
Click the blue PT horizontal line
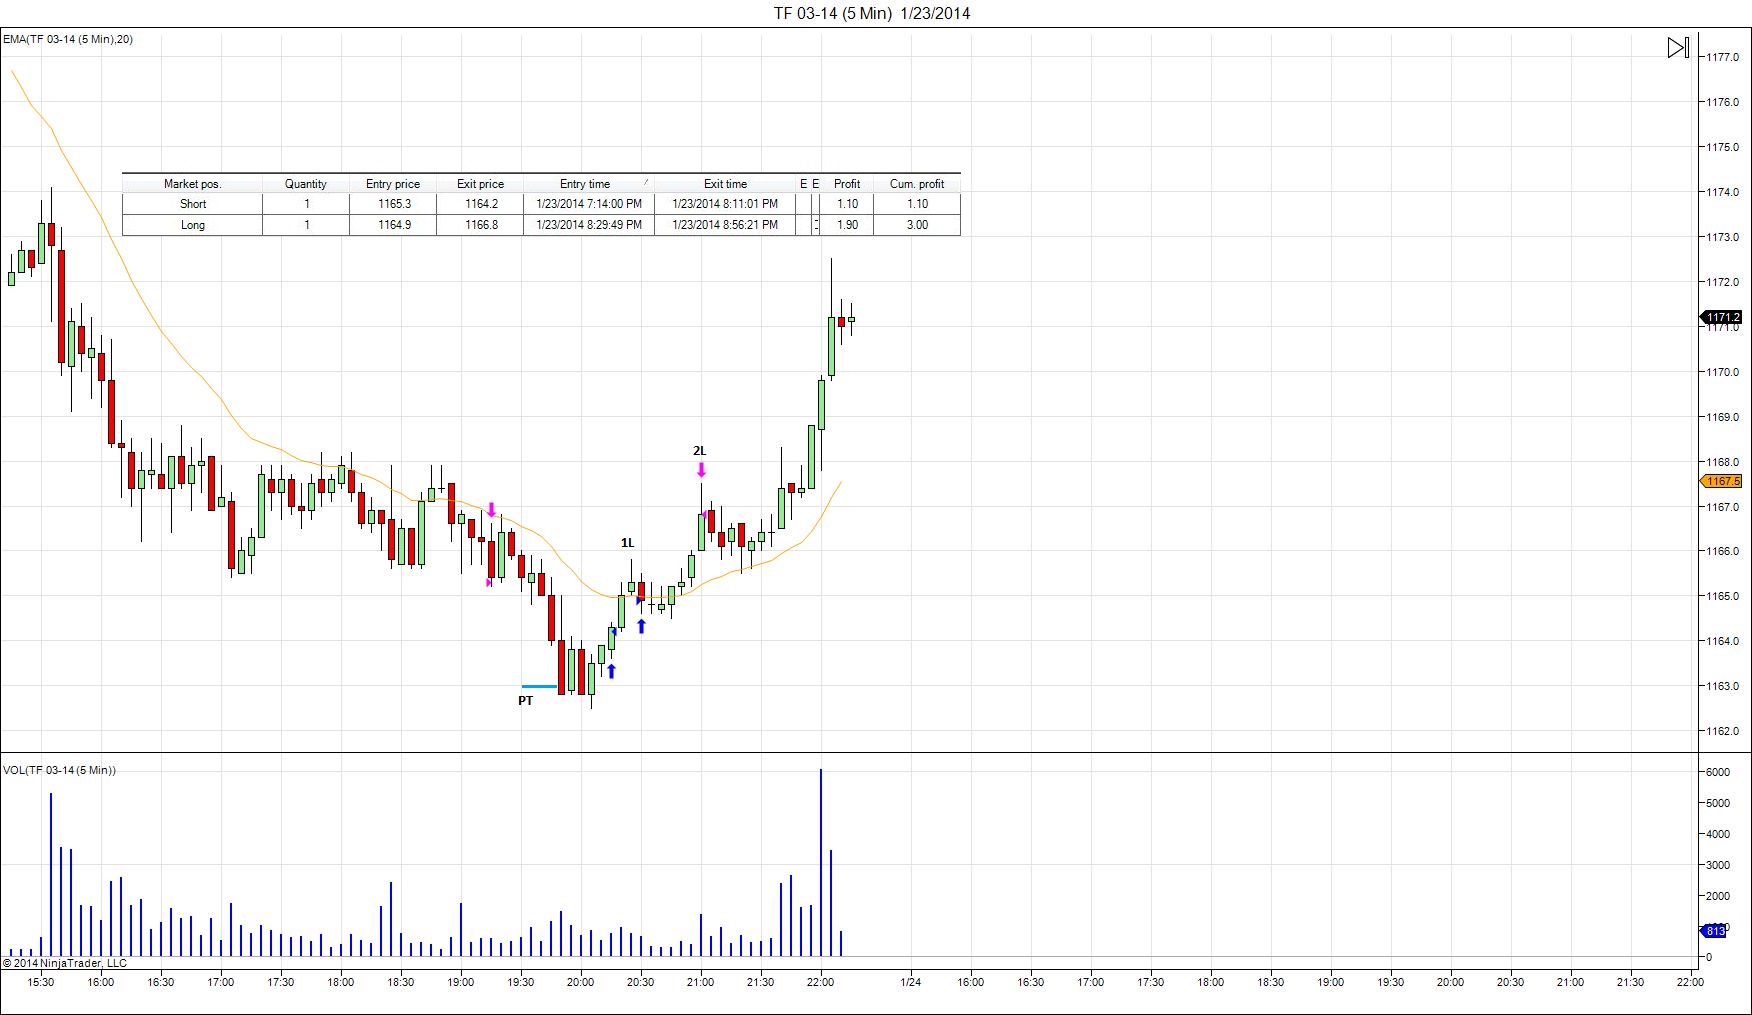click(x=539, y=687)
